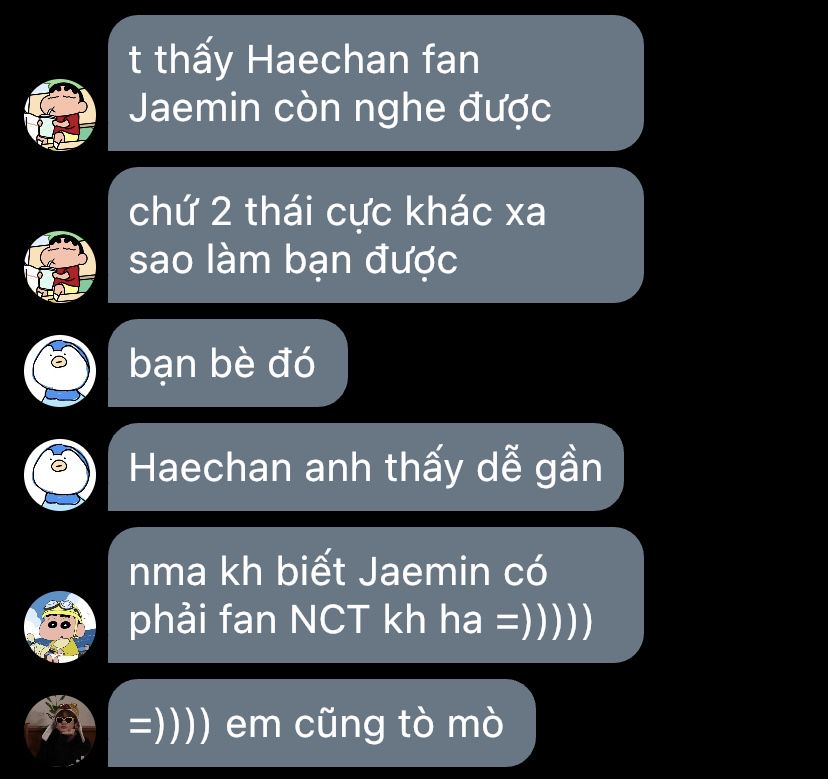828x779 pixels.
Task: Select message 'nma kh biết Jaemin có phải fan NCT'
Action: click(375, 595)
